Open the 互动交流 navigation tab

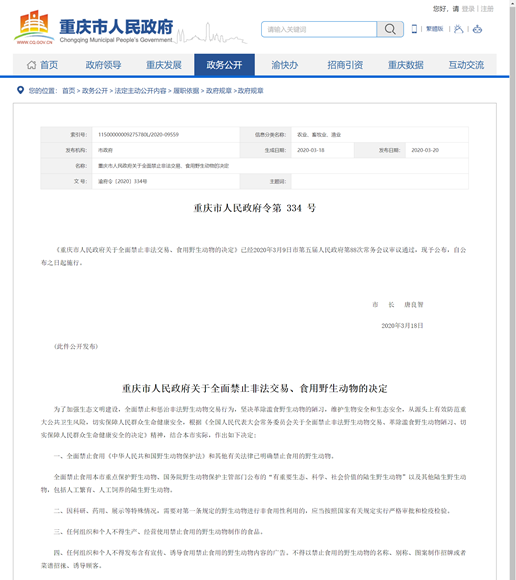(x=466, y=65)
